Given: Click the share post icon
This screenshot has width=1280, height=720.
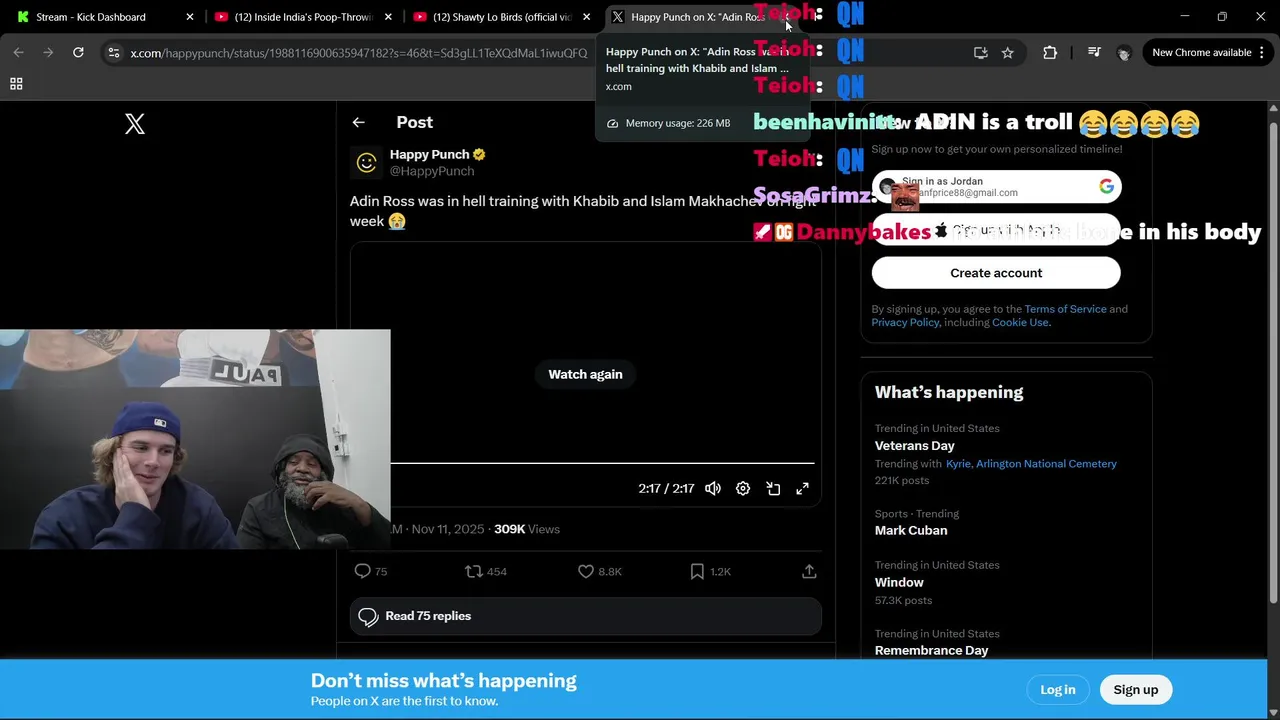Looking at the screenshot, I should point(809,571).
